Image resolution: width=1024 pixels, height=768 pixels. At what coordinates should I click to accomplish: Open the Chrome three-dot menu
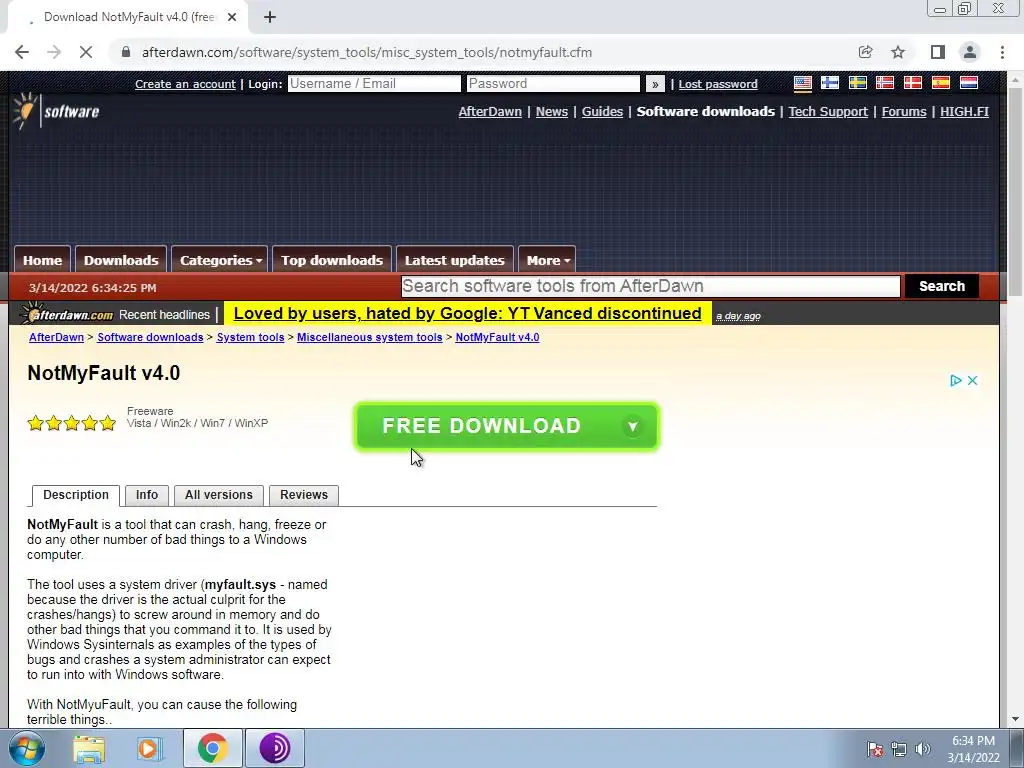click(x=1002, y=52)
